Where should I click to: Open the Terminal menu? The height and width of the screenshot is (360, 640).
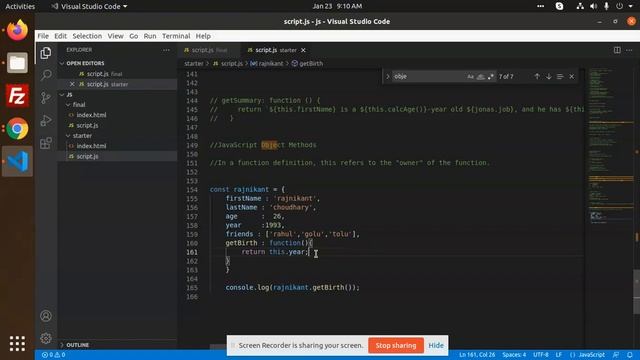176,36
